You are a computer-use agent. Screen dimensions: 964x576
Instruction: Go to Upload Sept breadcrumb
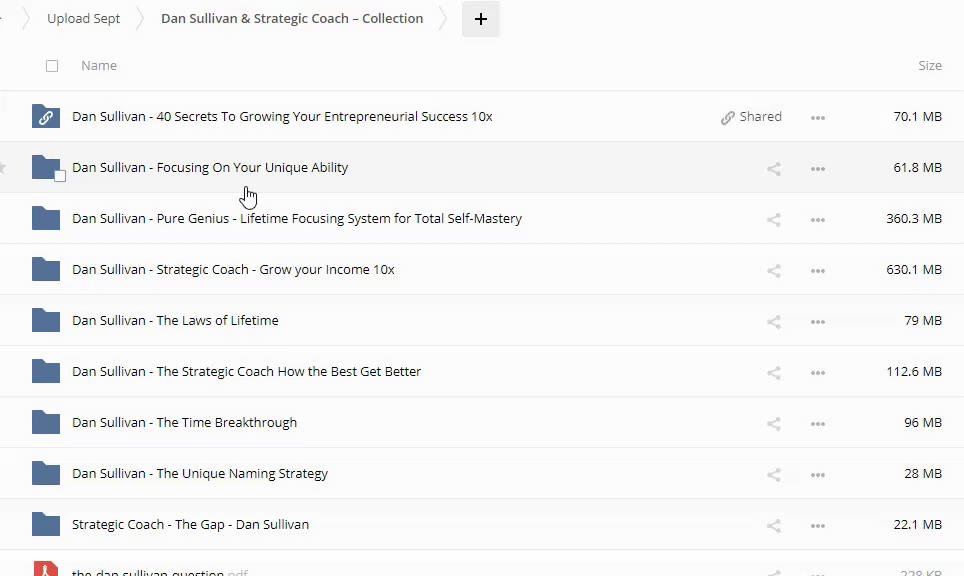[x=84, y=19]
